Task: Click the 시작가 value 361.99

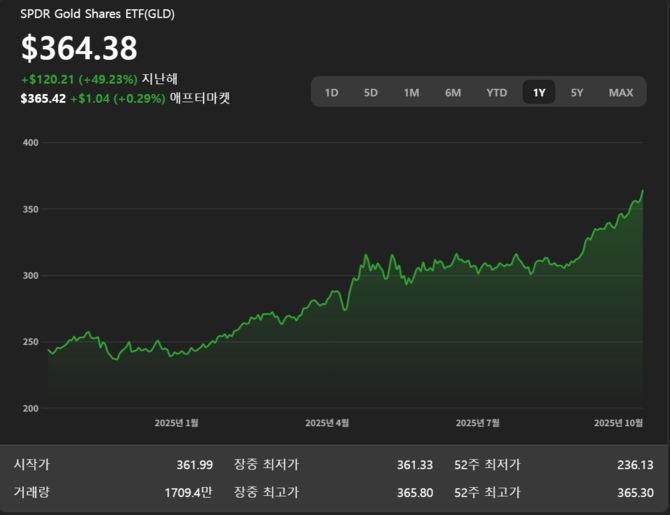Action: tap(194, 465)
